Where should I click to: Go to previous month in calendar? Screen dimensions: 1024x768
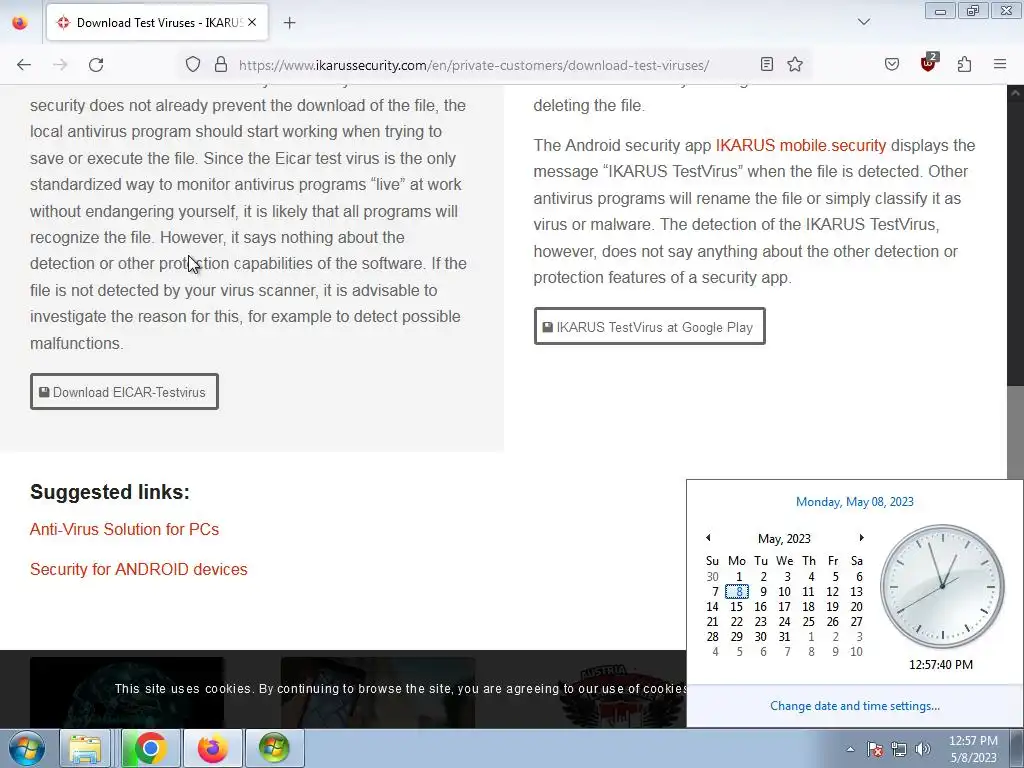708,537
